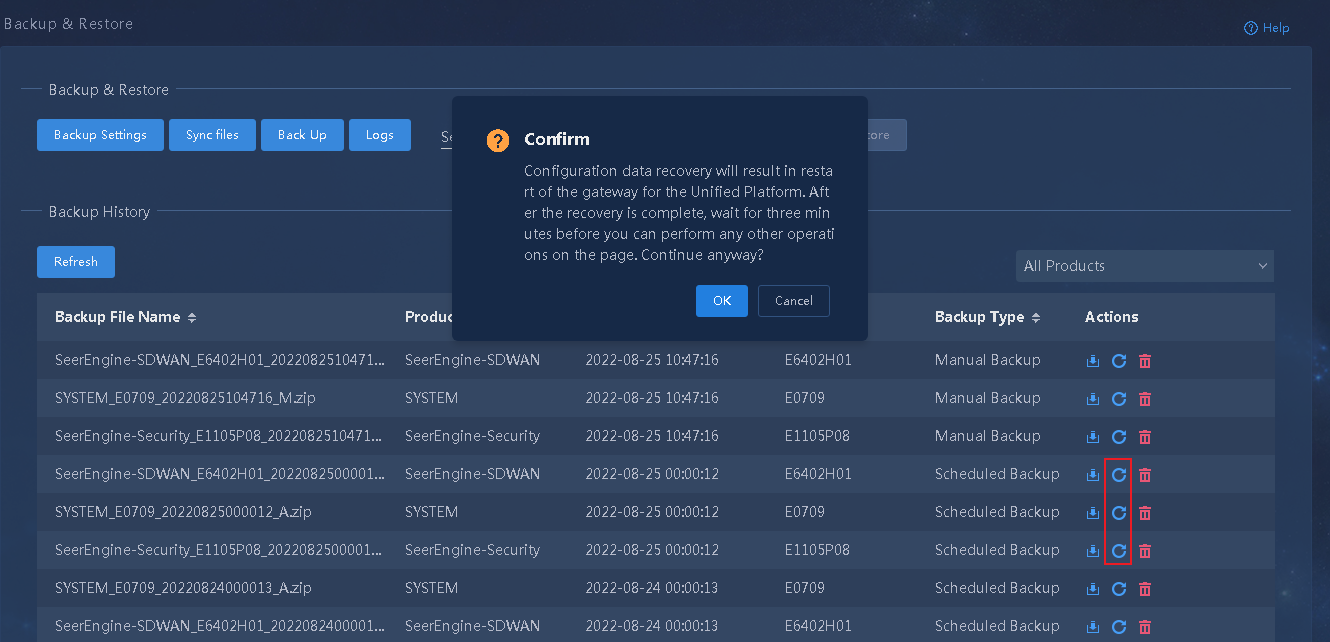
Task: Click the Actions column header
Action: [x=1111, y=317]
